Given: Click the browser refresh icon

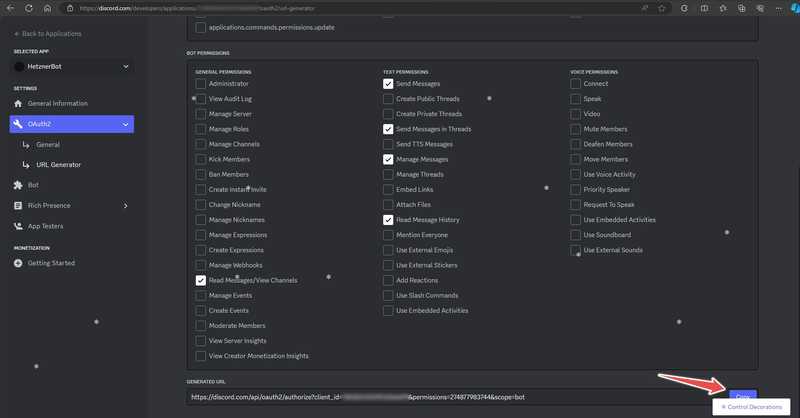Looking at the screenshot, I should tap(29, 8).
